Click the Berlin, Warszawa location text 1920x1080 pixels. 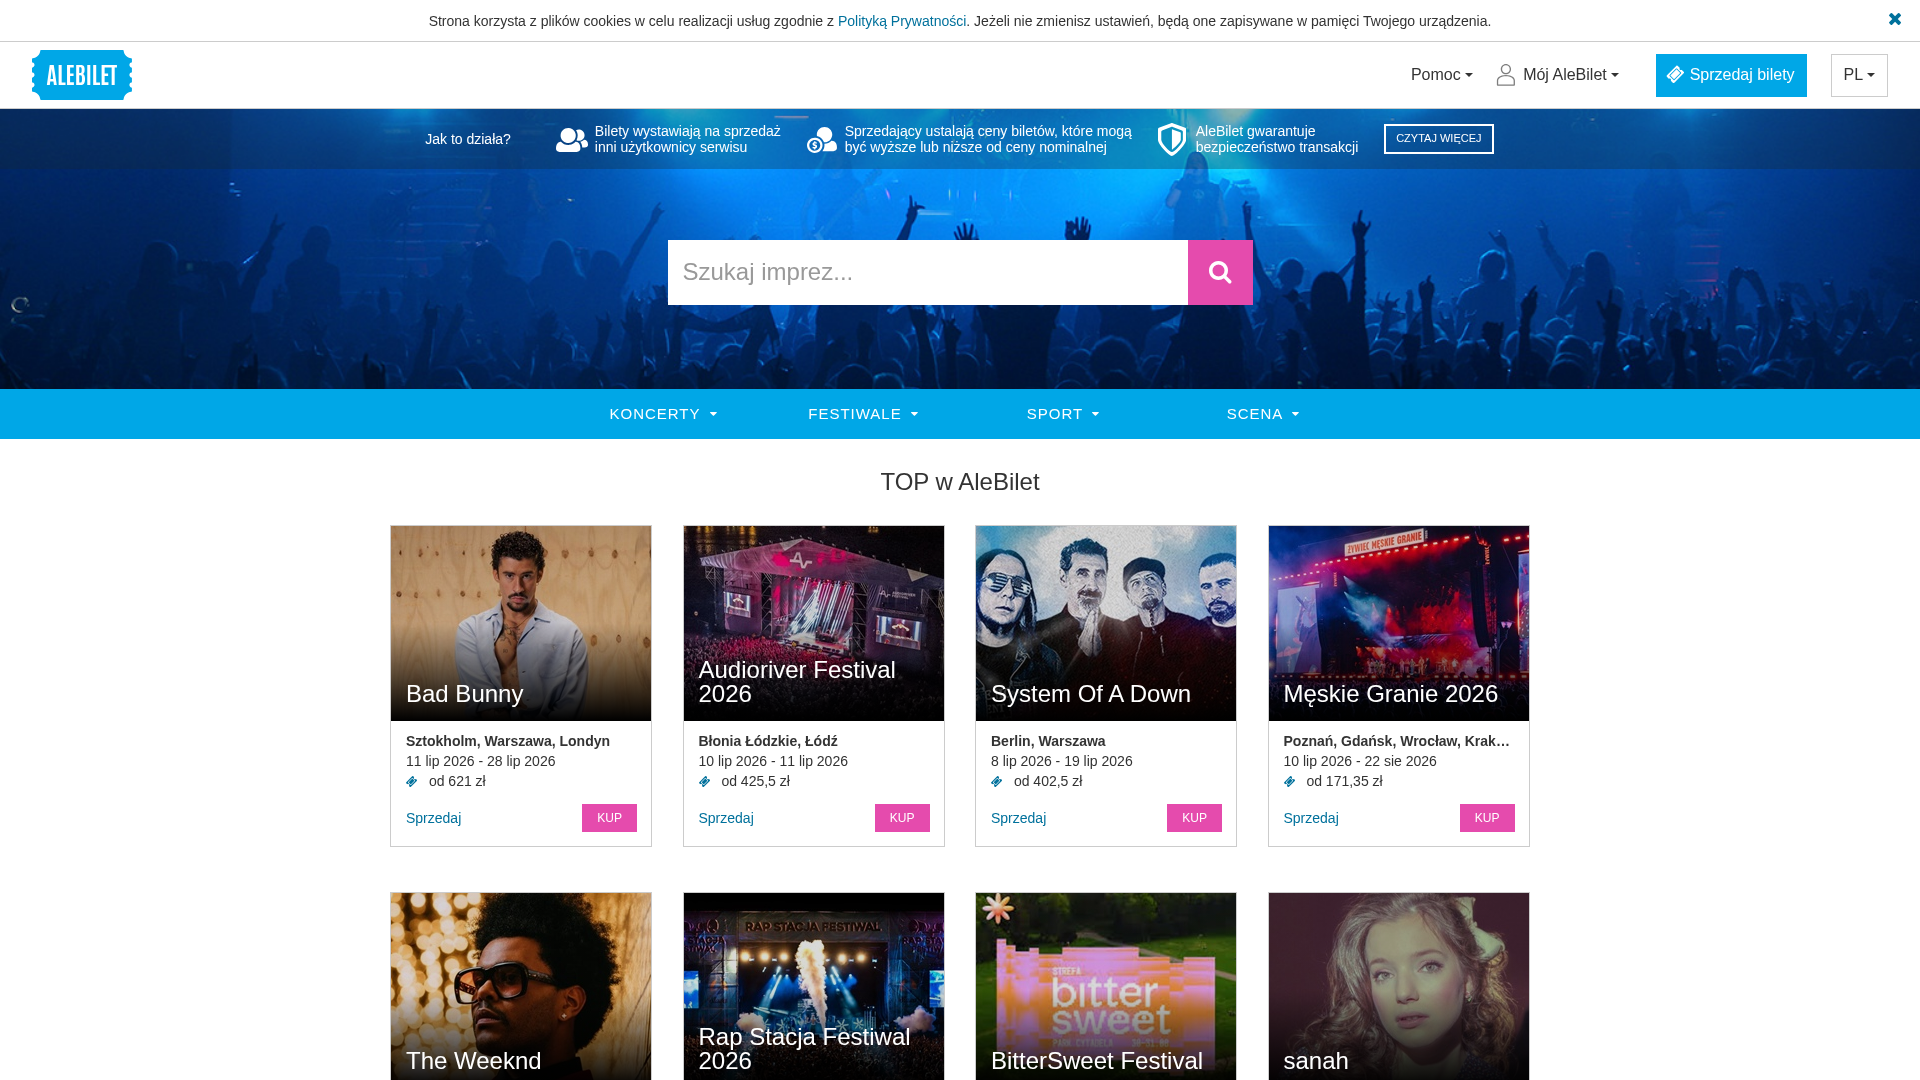tap(1048, 741)
